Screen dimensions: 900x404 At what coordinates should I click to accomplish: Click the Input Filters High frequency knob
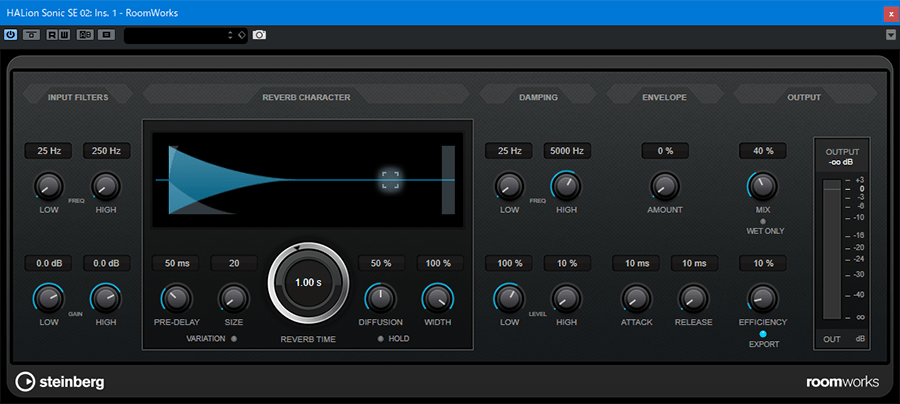106,186
